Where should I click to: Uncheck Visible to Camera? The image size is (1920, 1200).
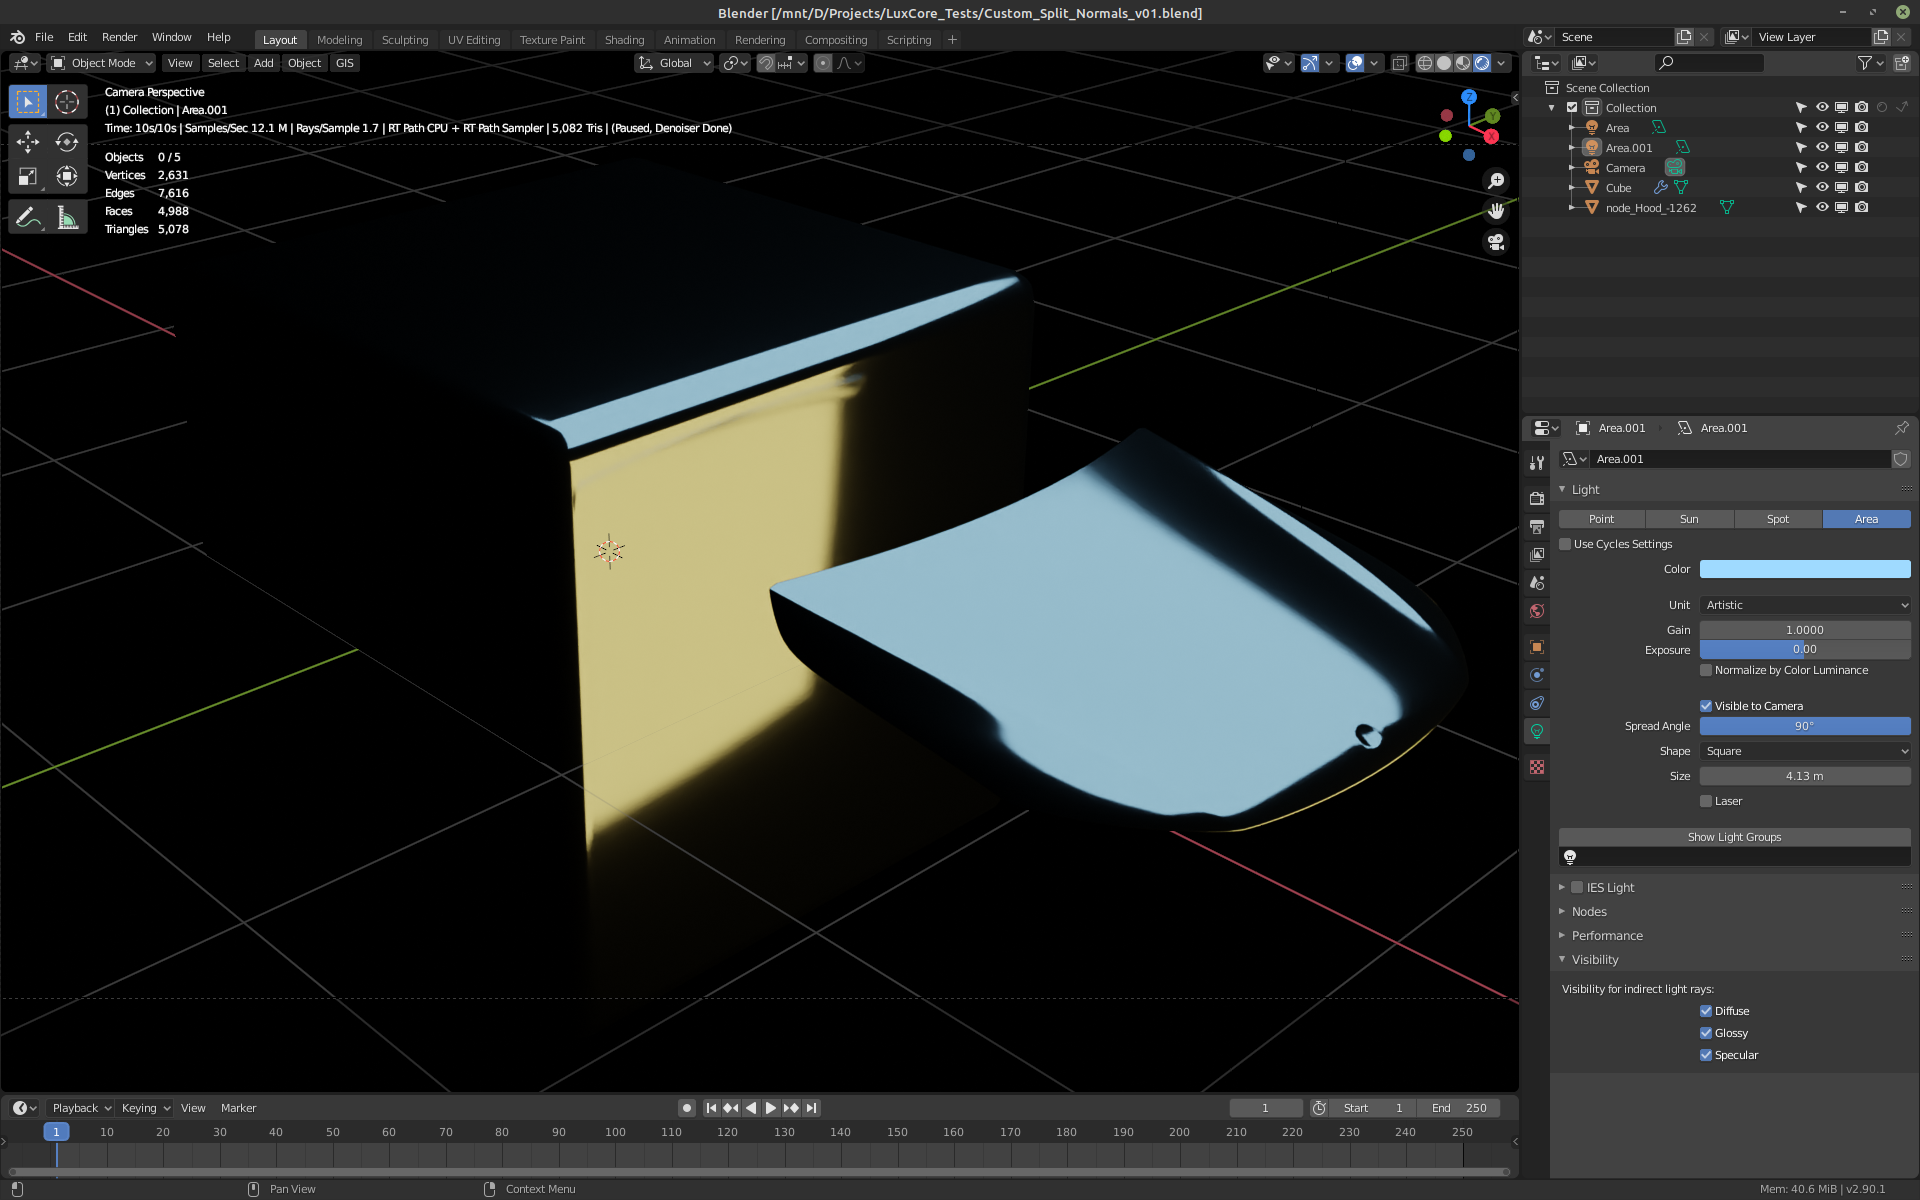[1706, 706]
